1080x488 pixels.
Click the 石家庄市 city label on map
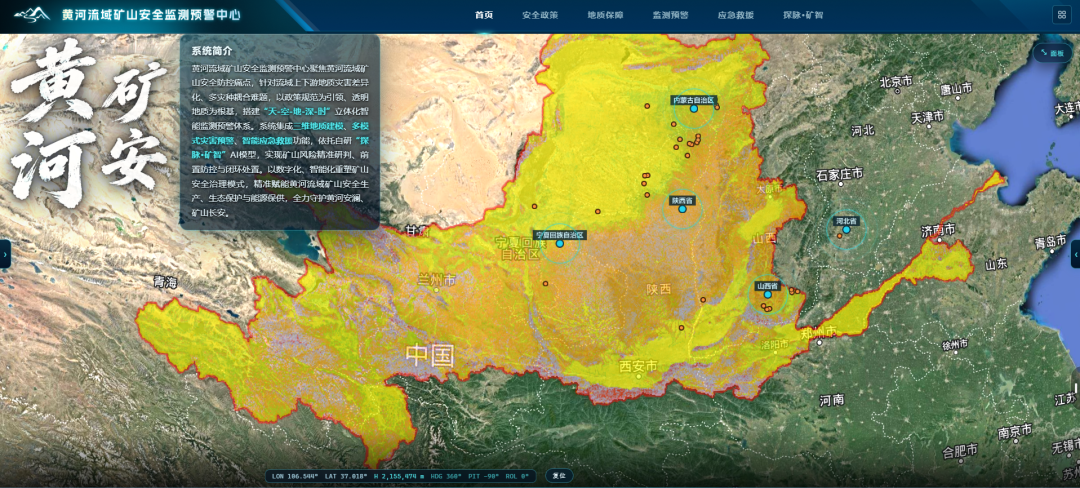point(839,174)
